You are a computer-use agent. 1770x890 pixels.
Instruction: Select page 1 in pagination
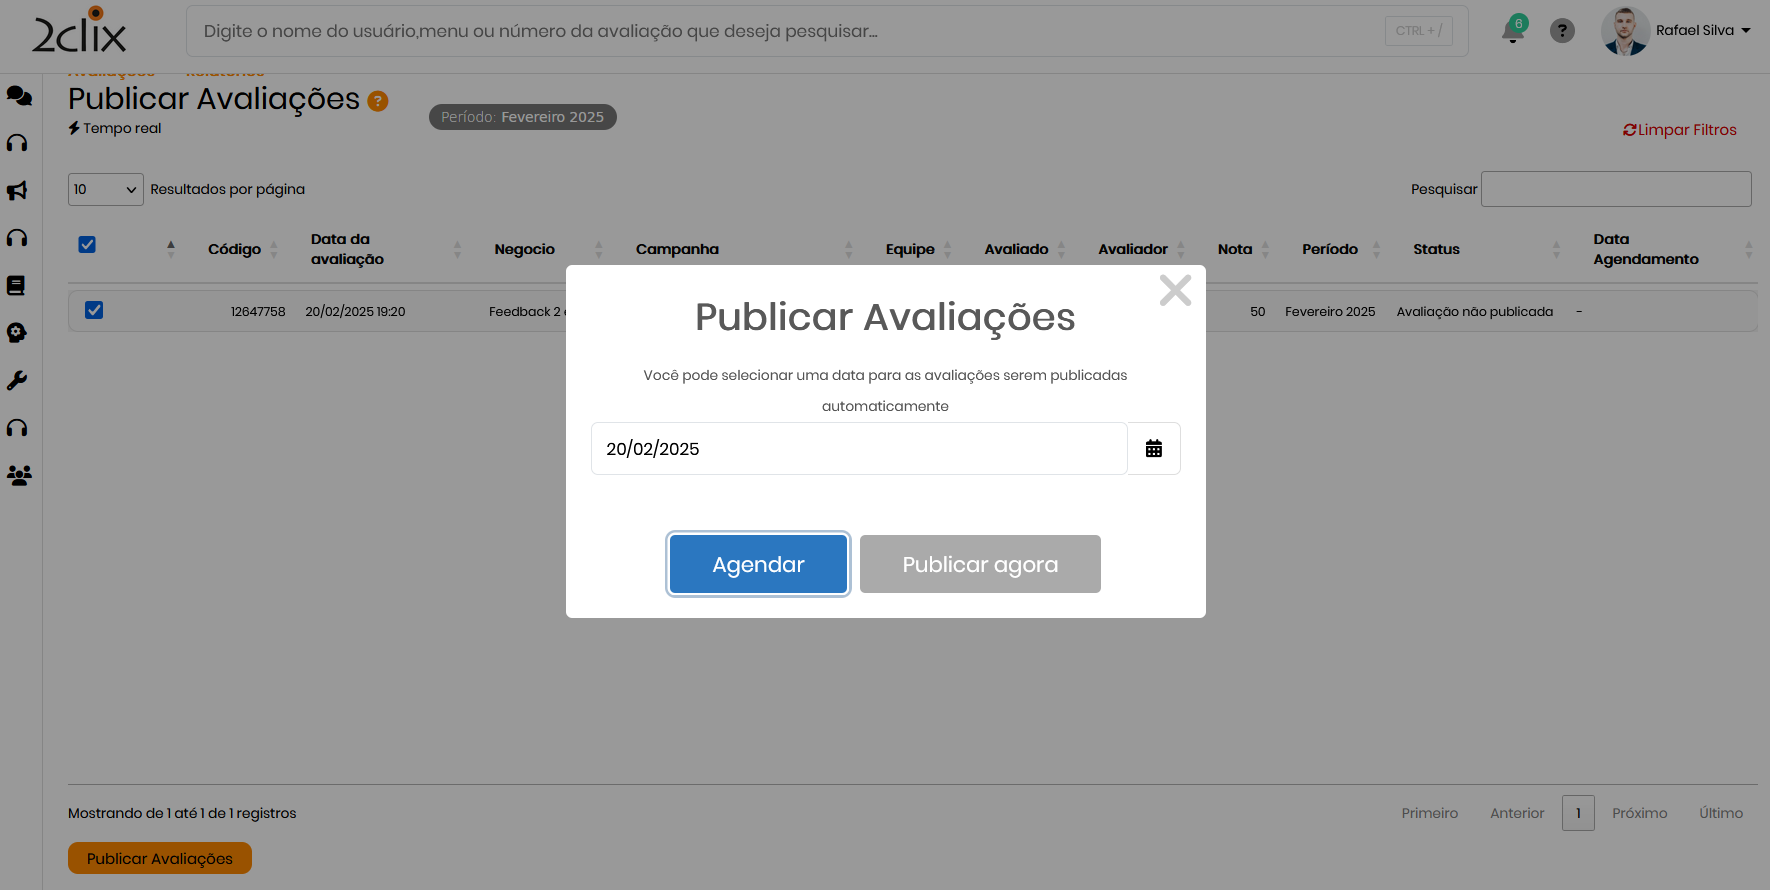click(x=1578, y=813)
